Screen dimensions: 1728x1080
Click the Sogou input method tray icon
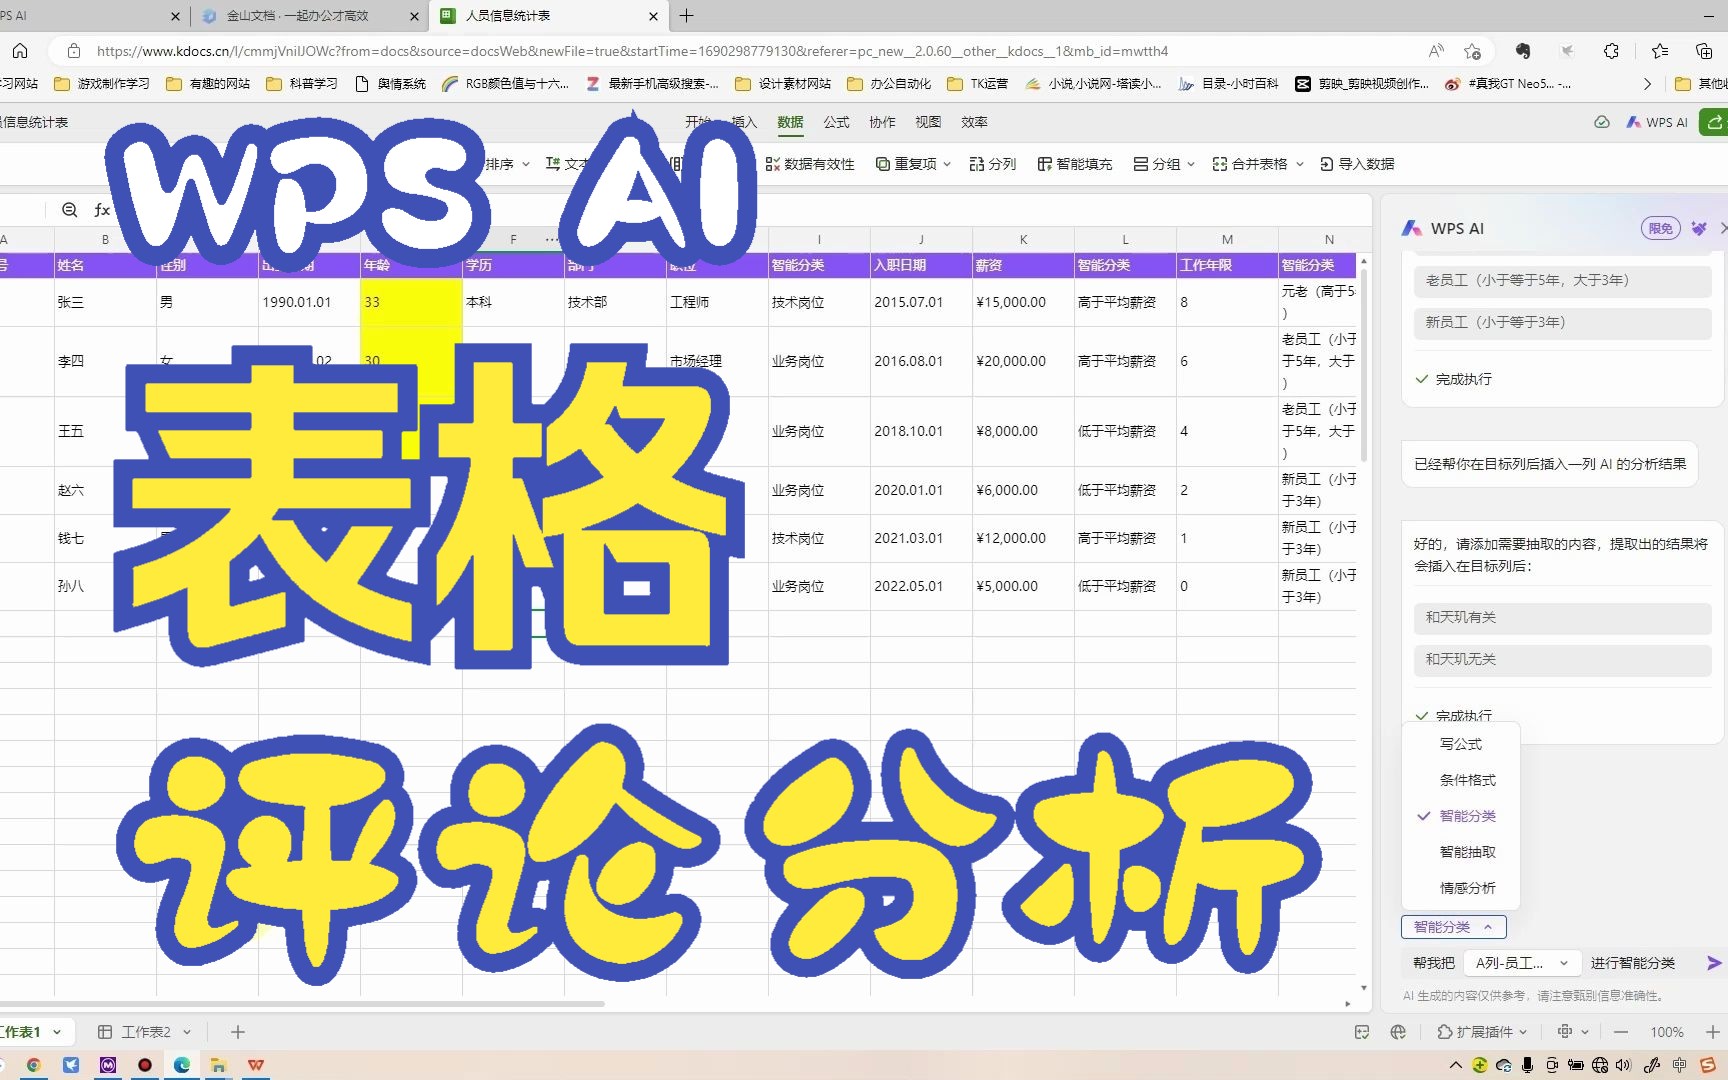1708,1065
